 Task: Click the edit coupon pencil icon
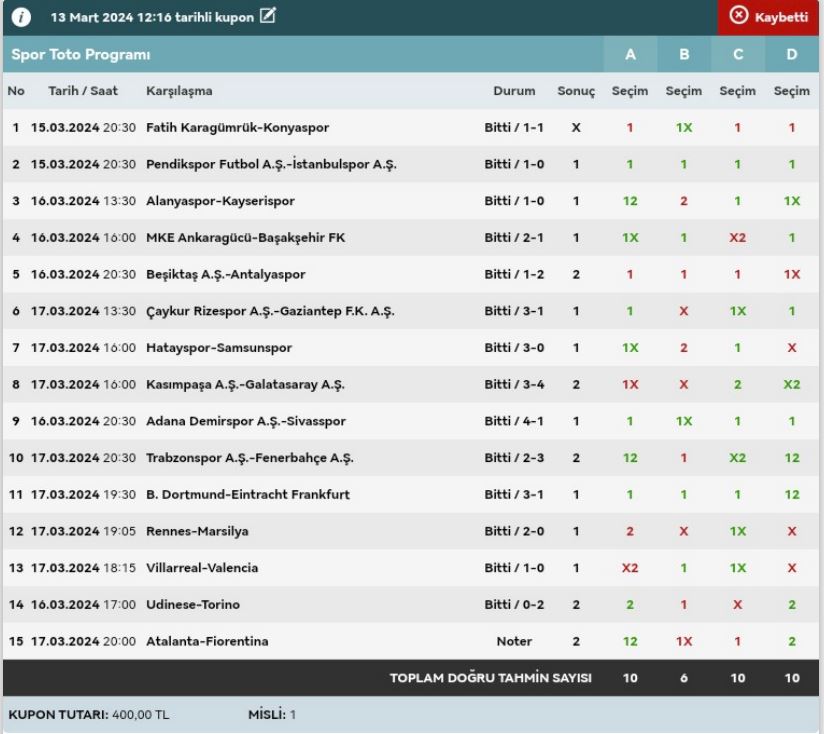pos(267,16)
